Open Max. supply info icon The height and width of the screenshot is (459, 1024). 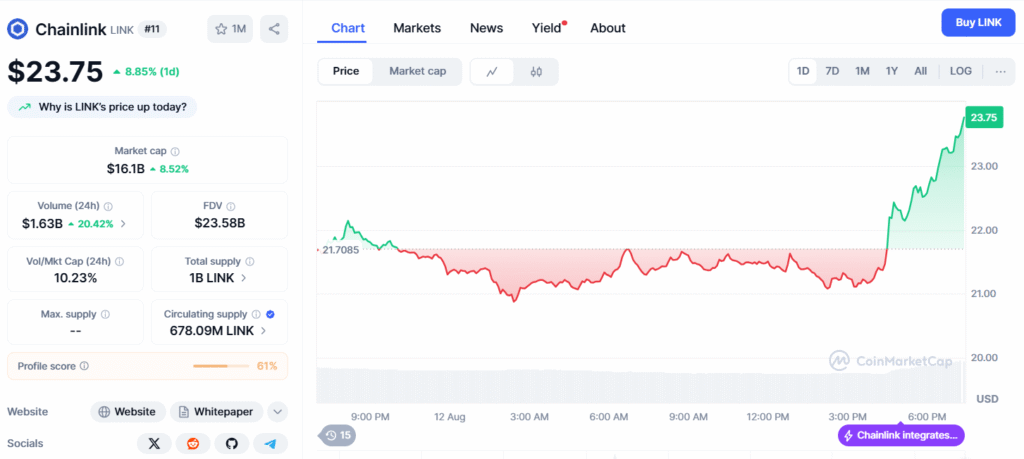click(105, 314)
